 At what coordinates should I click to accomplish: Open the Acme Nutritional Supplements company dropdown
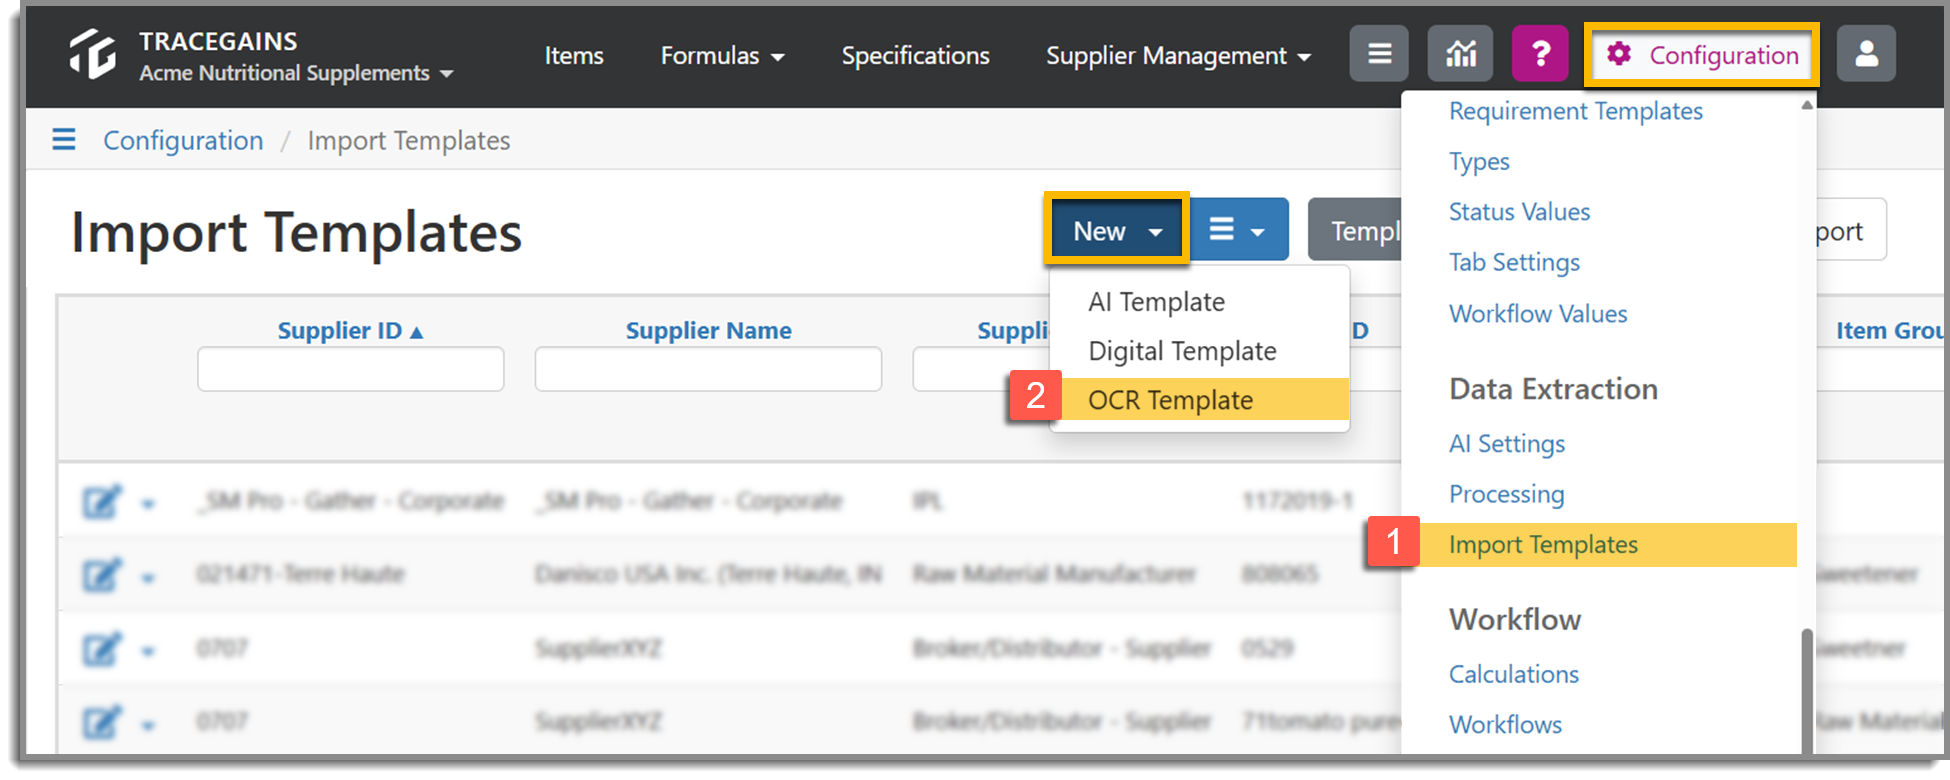pyautogui.click(x=296, y=73)
